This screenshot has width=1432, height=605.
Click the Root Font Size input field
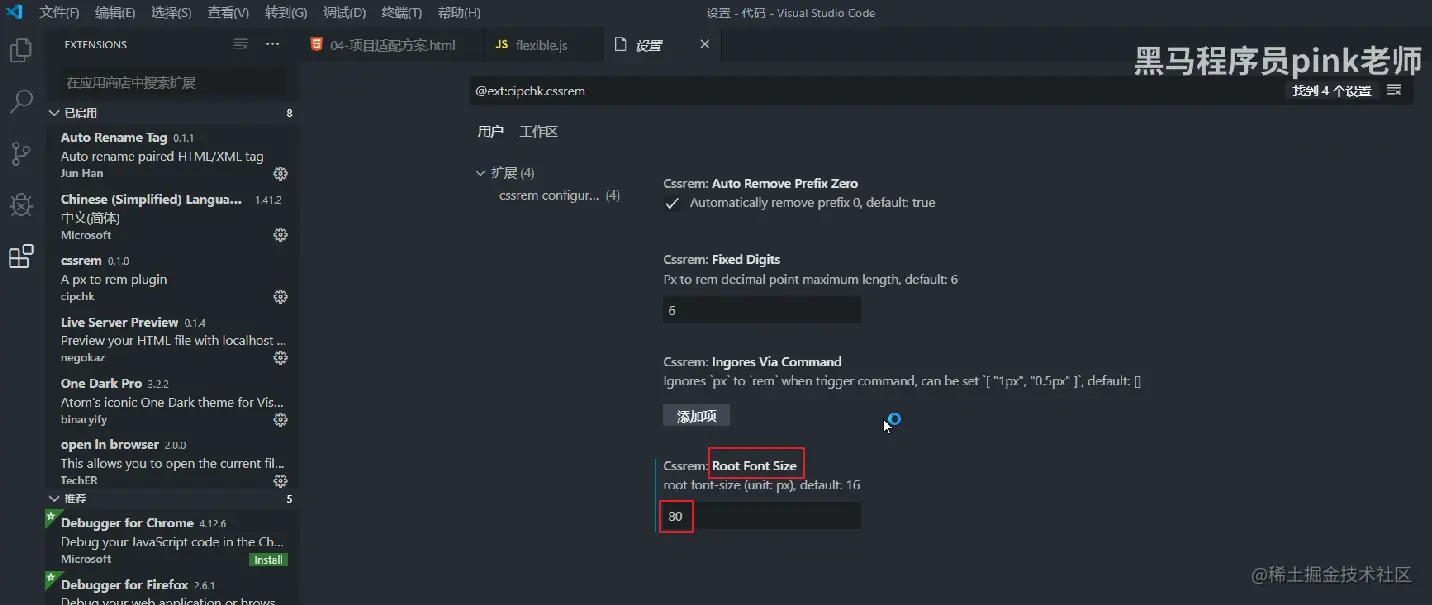pos(761,516)
